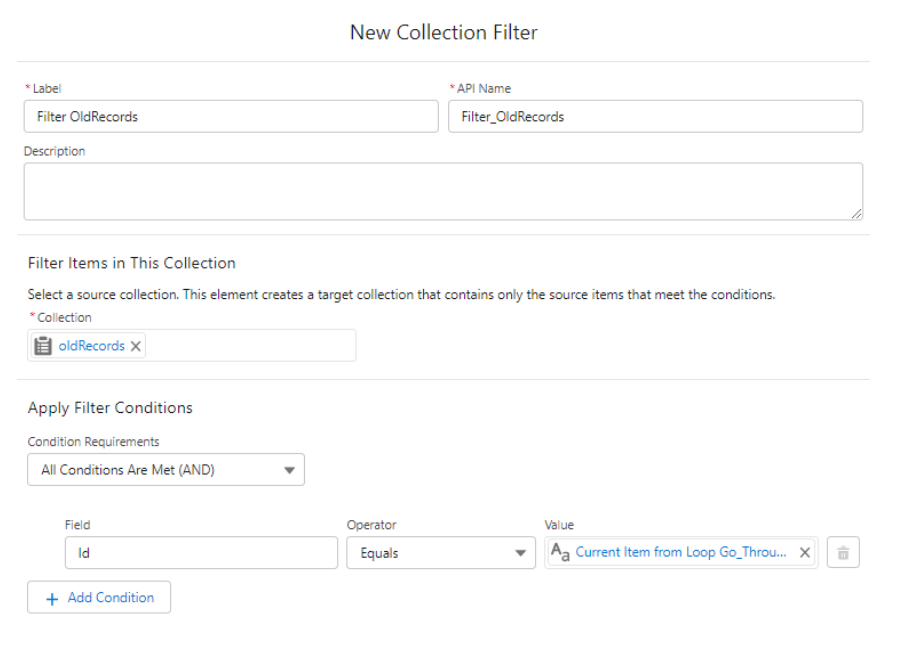Expand the Operator Equals dropdown
Screen dimensions: 904x651
[440, 553]
